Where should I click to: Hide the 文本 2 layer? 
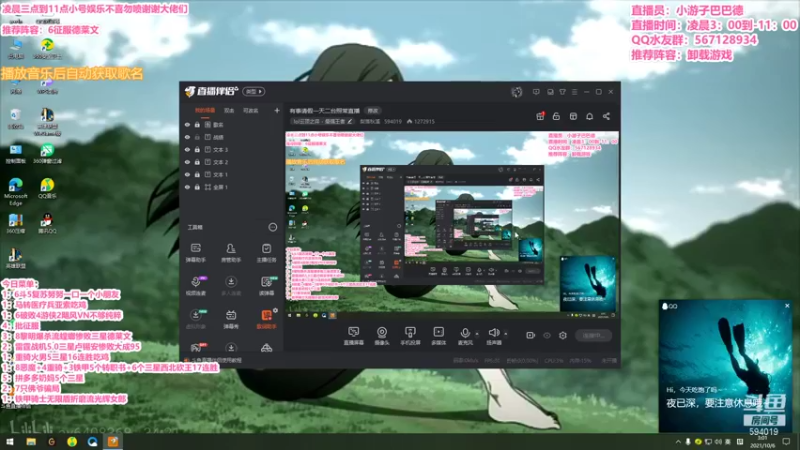tap(187, 162)
